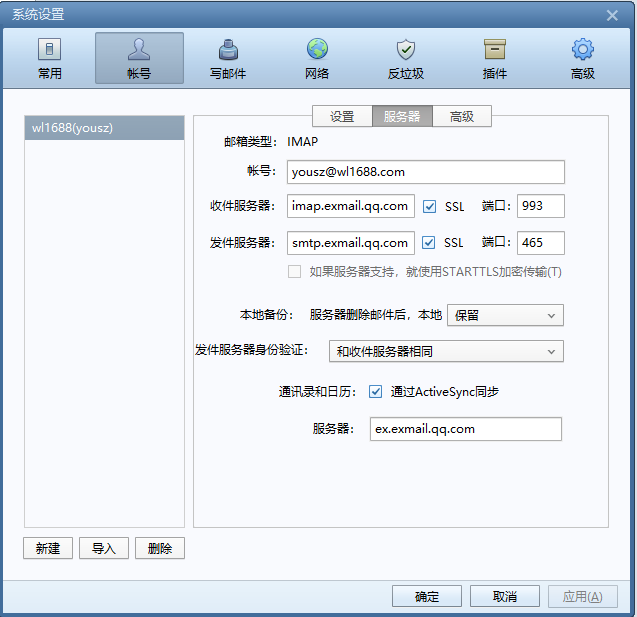Click the 帐号 email input field
637x617 pixels.
tap(426, 172)
